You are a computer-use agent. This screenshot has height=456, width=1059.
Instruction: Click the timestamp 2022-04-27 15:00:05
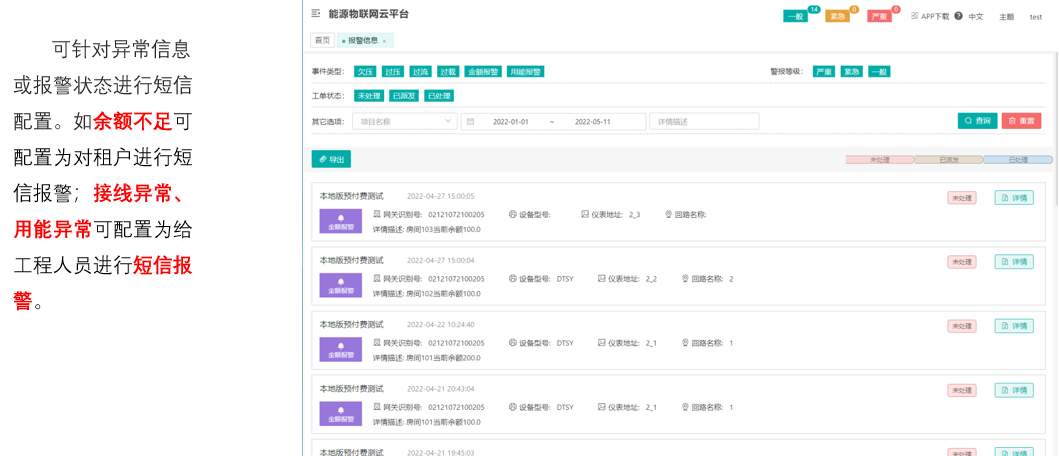click(440, 197)
